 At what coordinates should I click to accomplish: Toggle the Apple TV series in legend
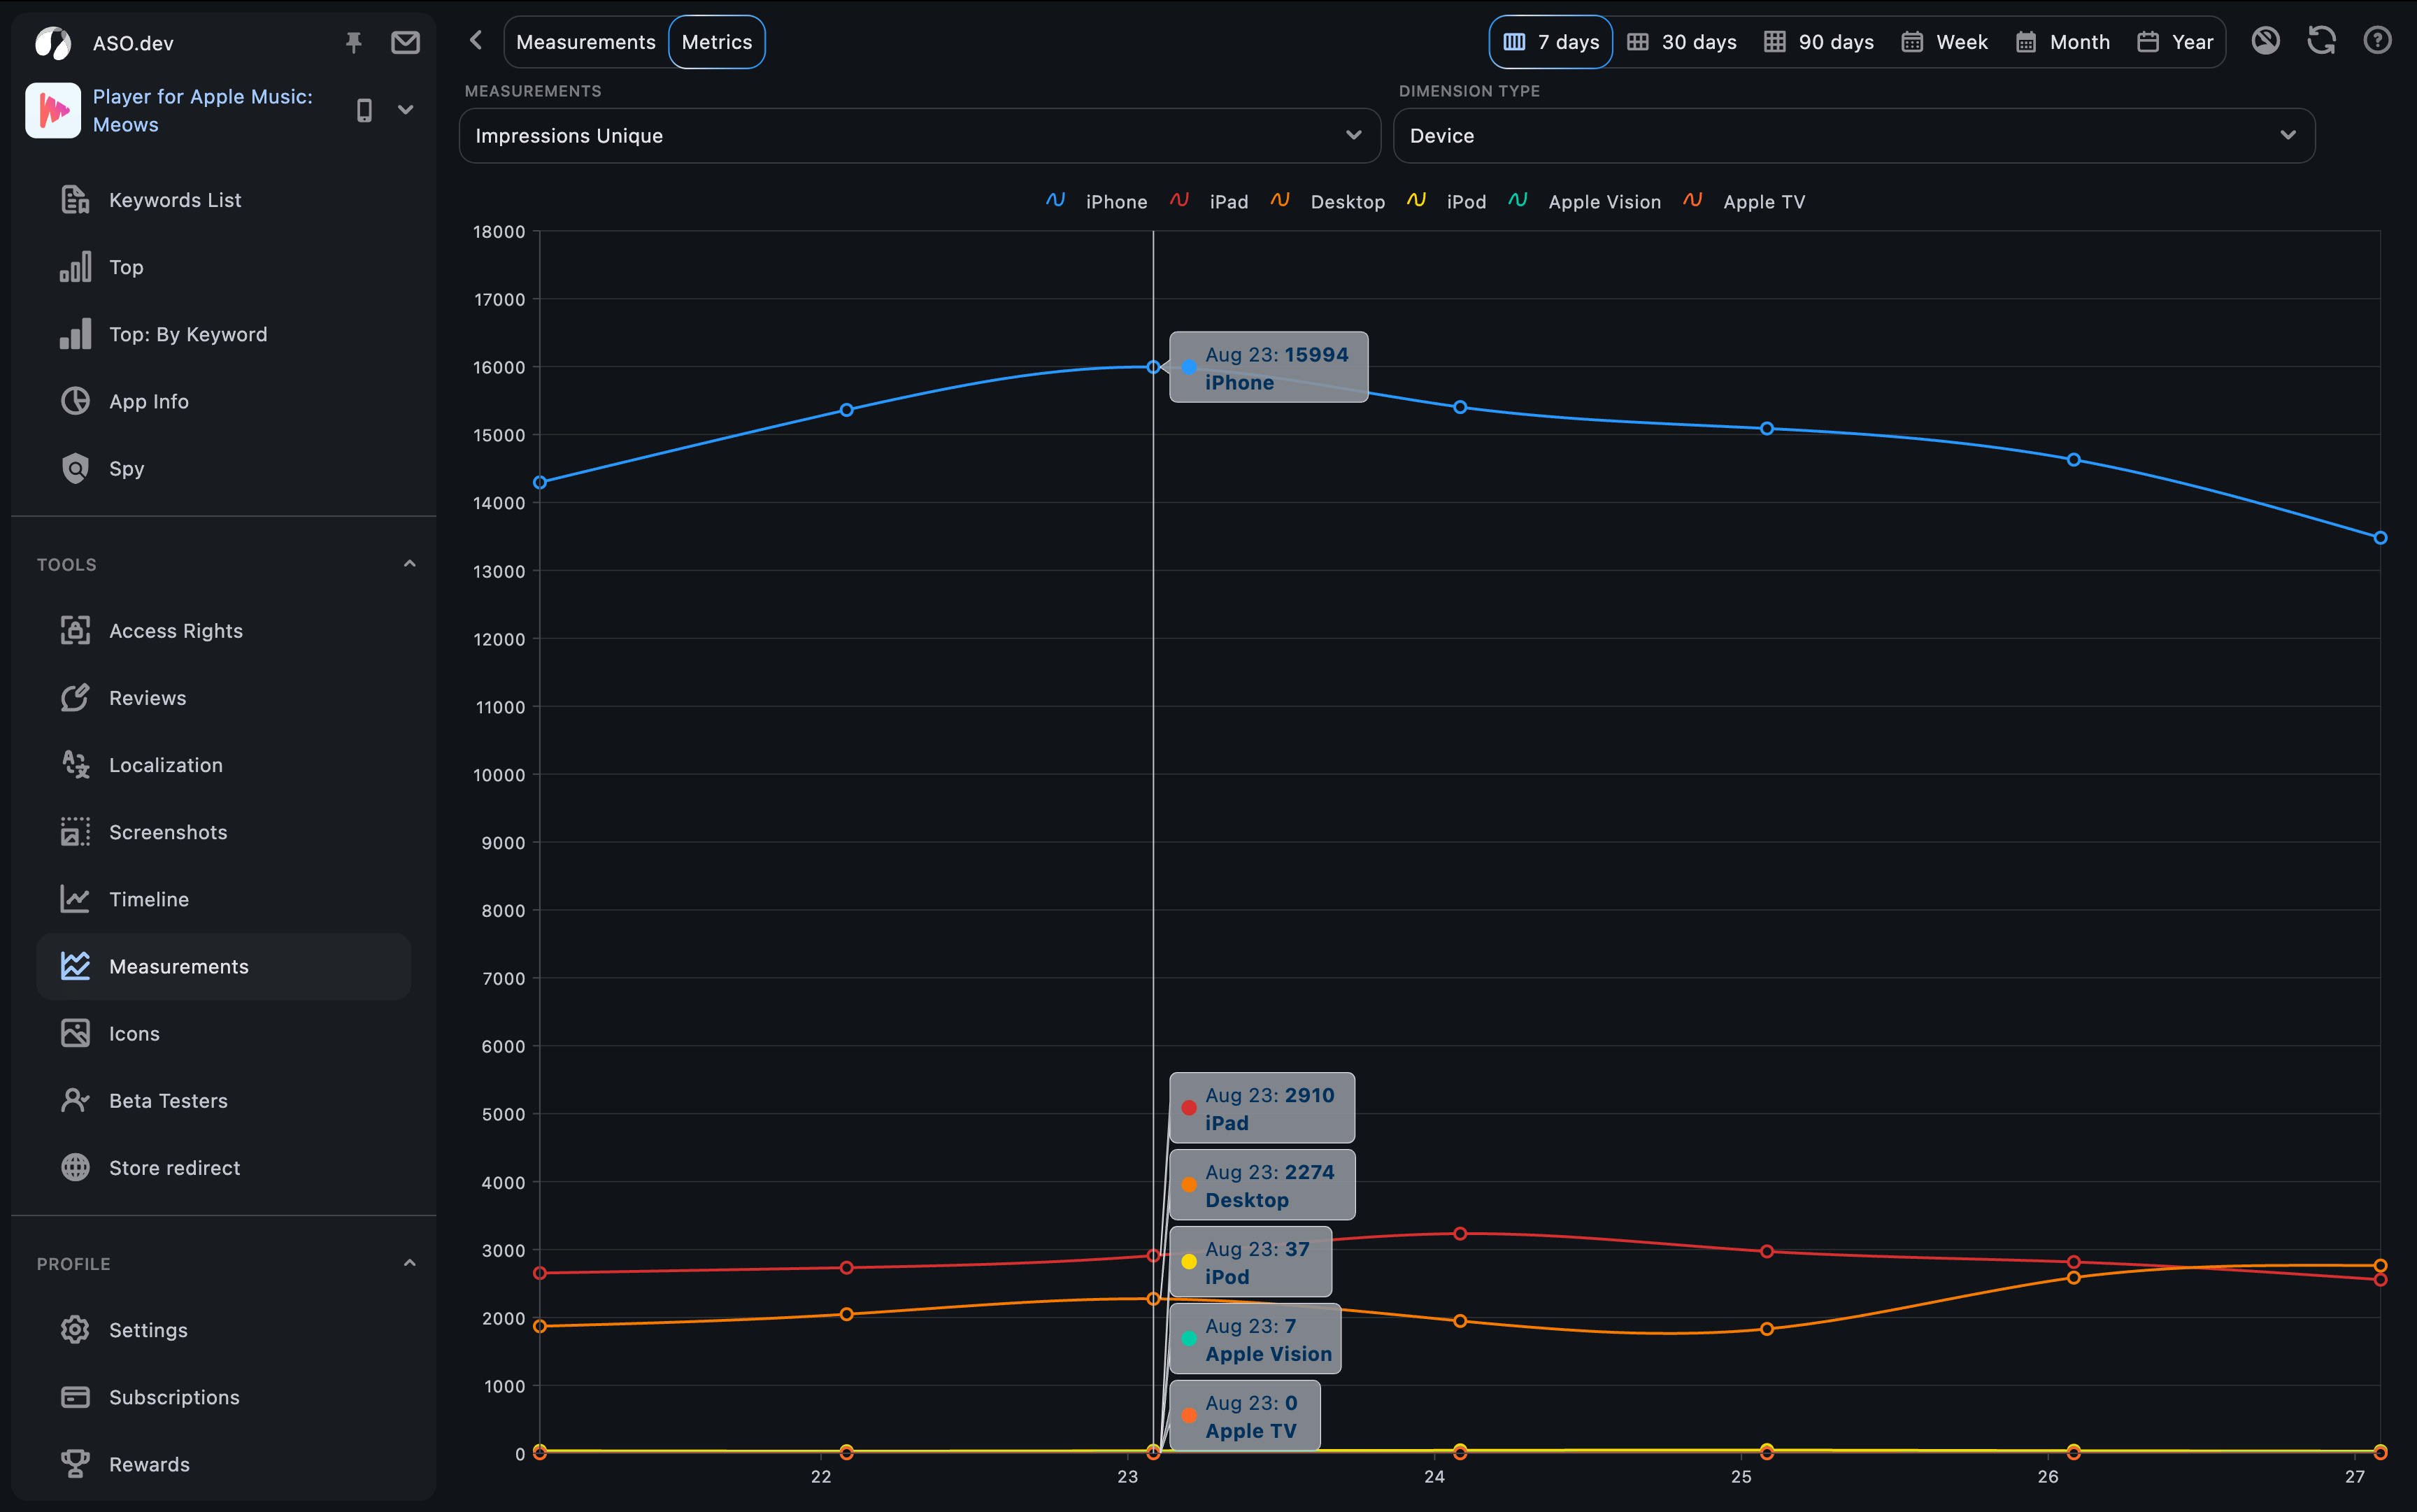[x=1744, y=201]
